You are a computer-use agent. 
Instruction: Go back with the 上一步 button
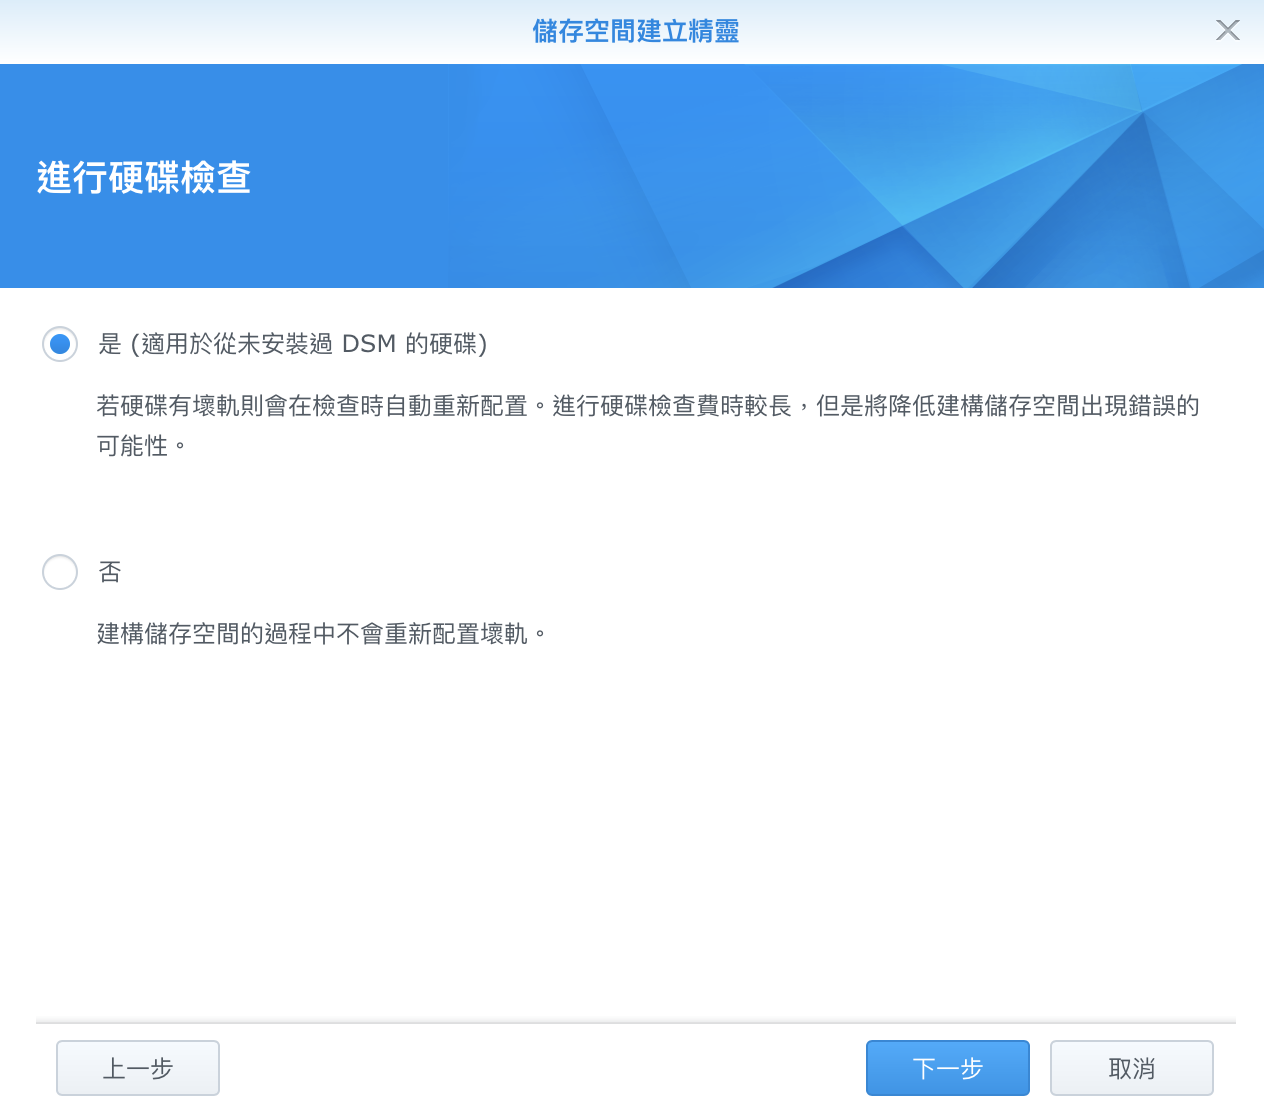pos(138,1068)
